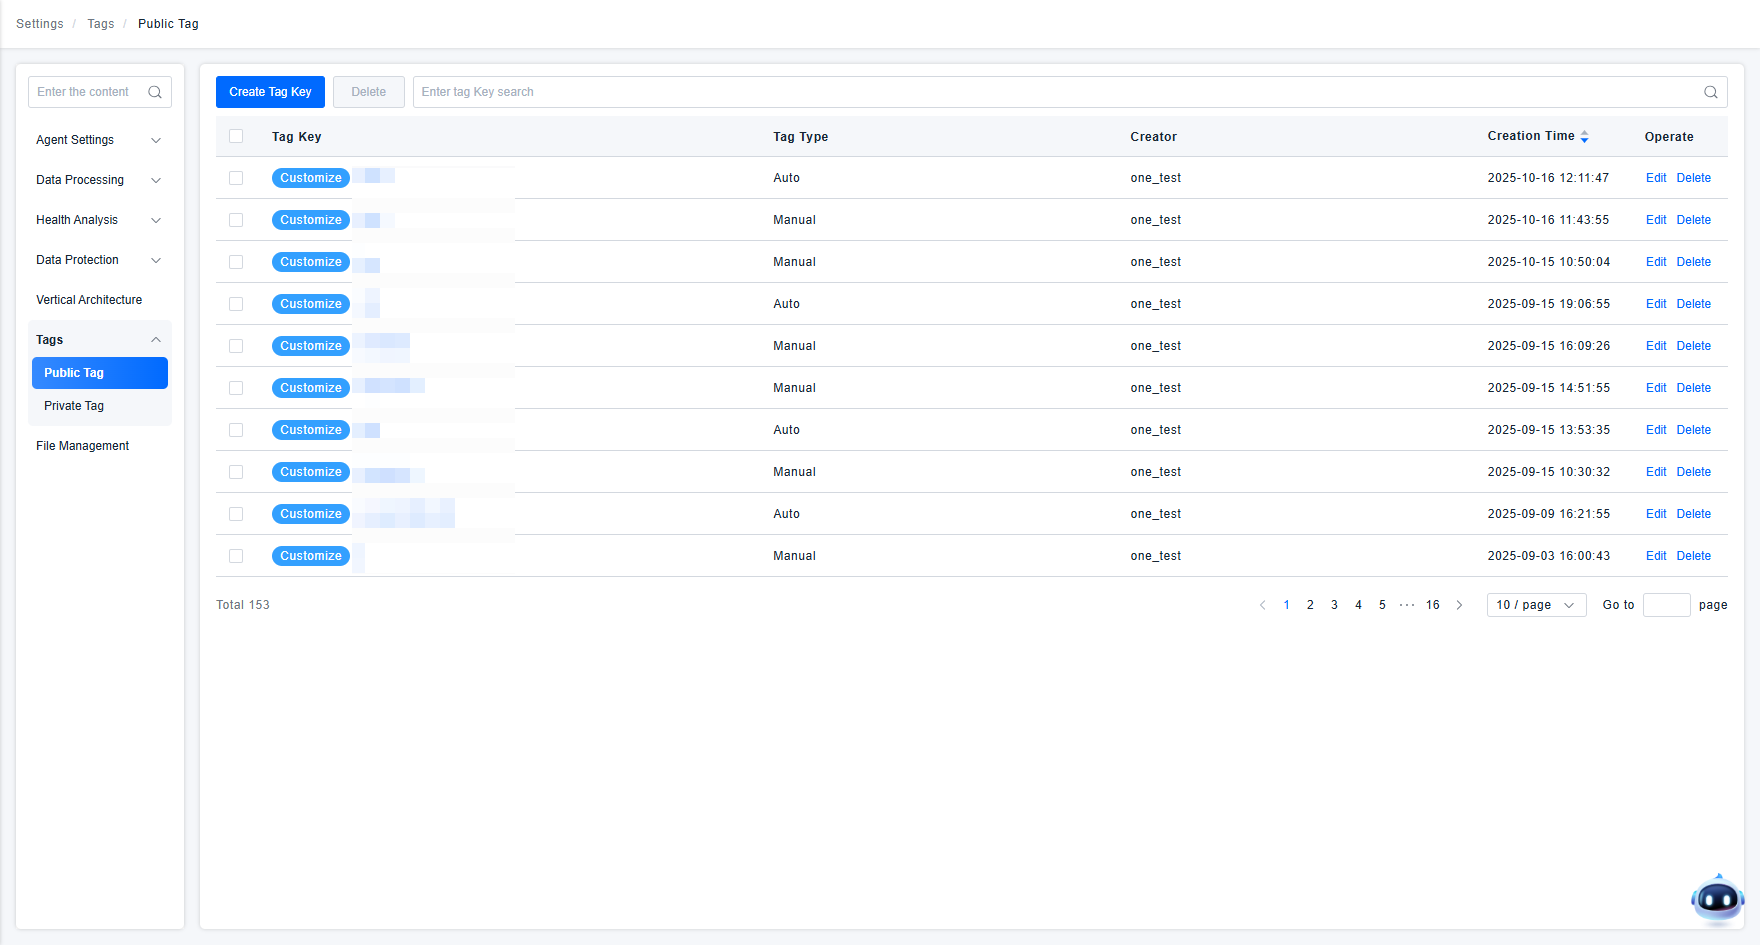This screenshot has width=1760, height=945.
Task: Toggle the select-all checkbox in table header
Action: pos(236,137)
